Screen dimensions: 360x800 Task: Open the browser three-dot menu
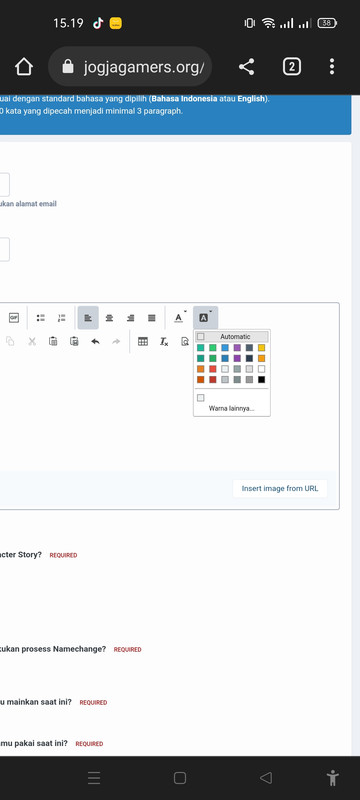332,66
